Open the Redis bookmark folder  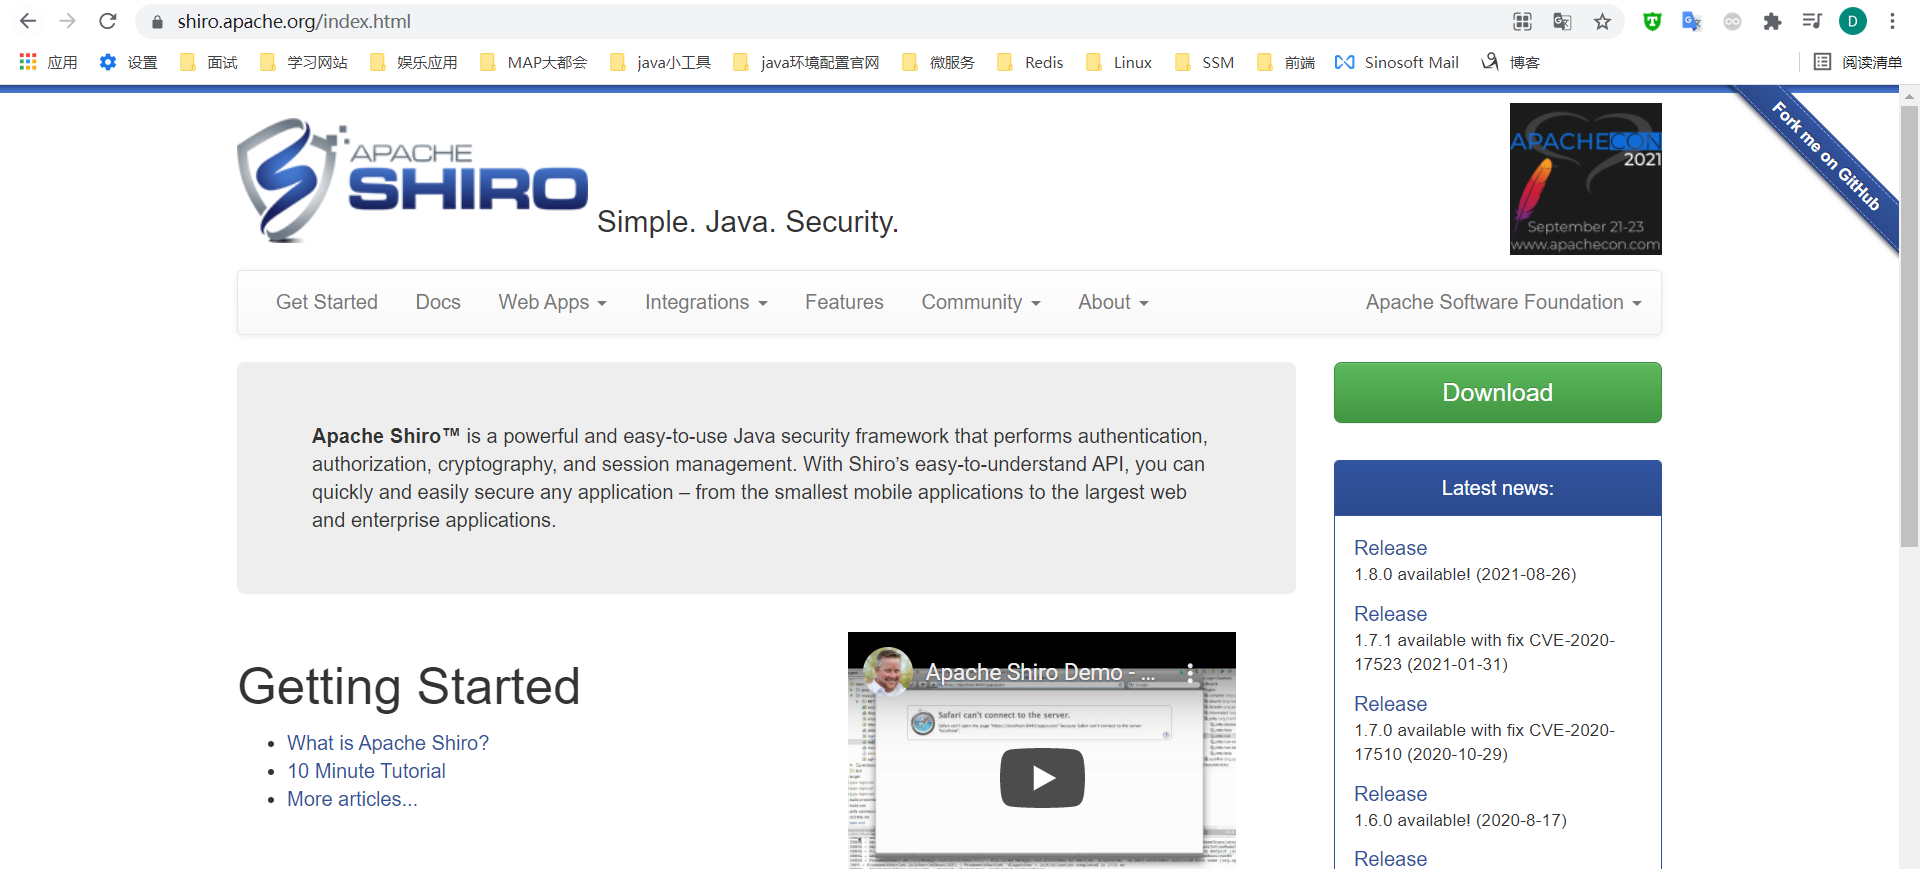point(1030,62)
